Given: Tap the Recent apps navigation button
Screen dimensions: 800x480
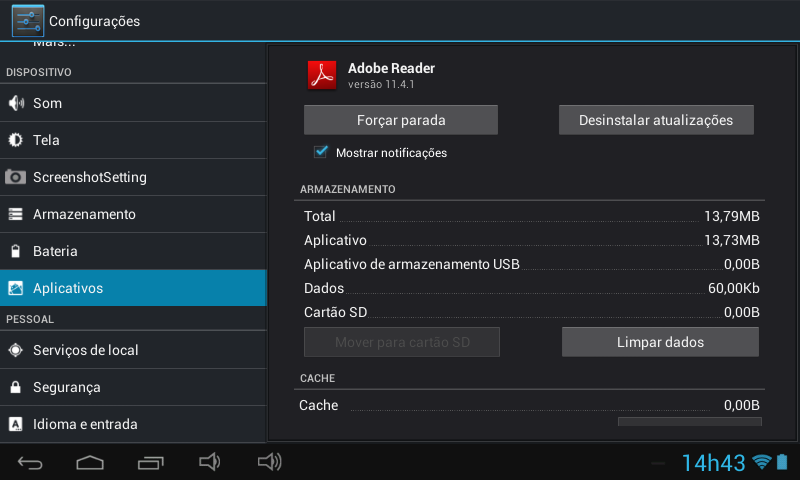Looking at the screenshot, I should pos(151,463).
